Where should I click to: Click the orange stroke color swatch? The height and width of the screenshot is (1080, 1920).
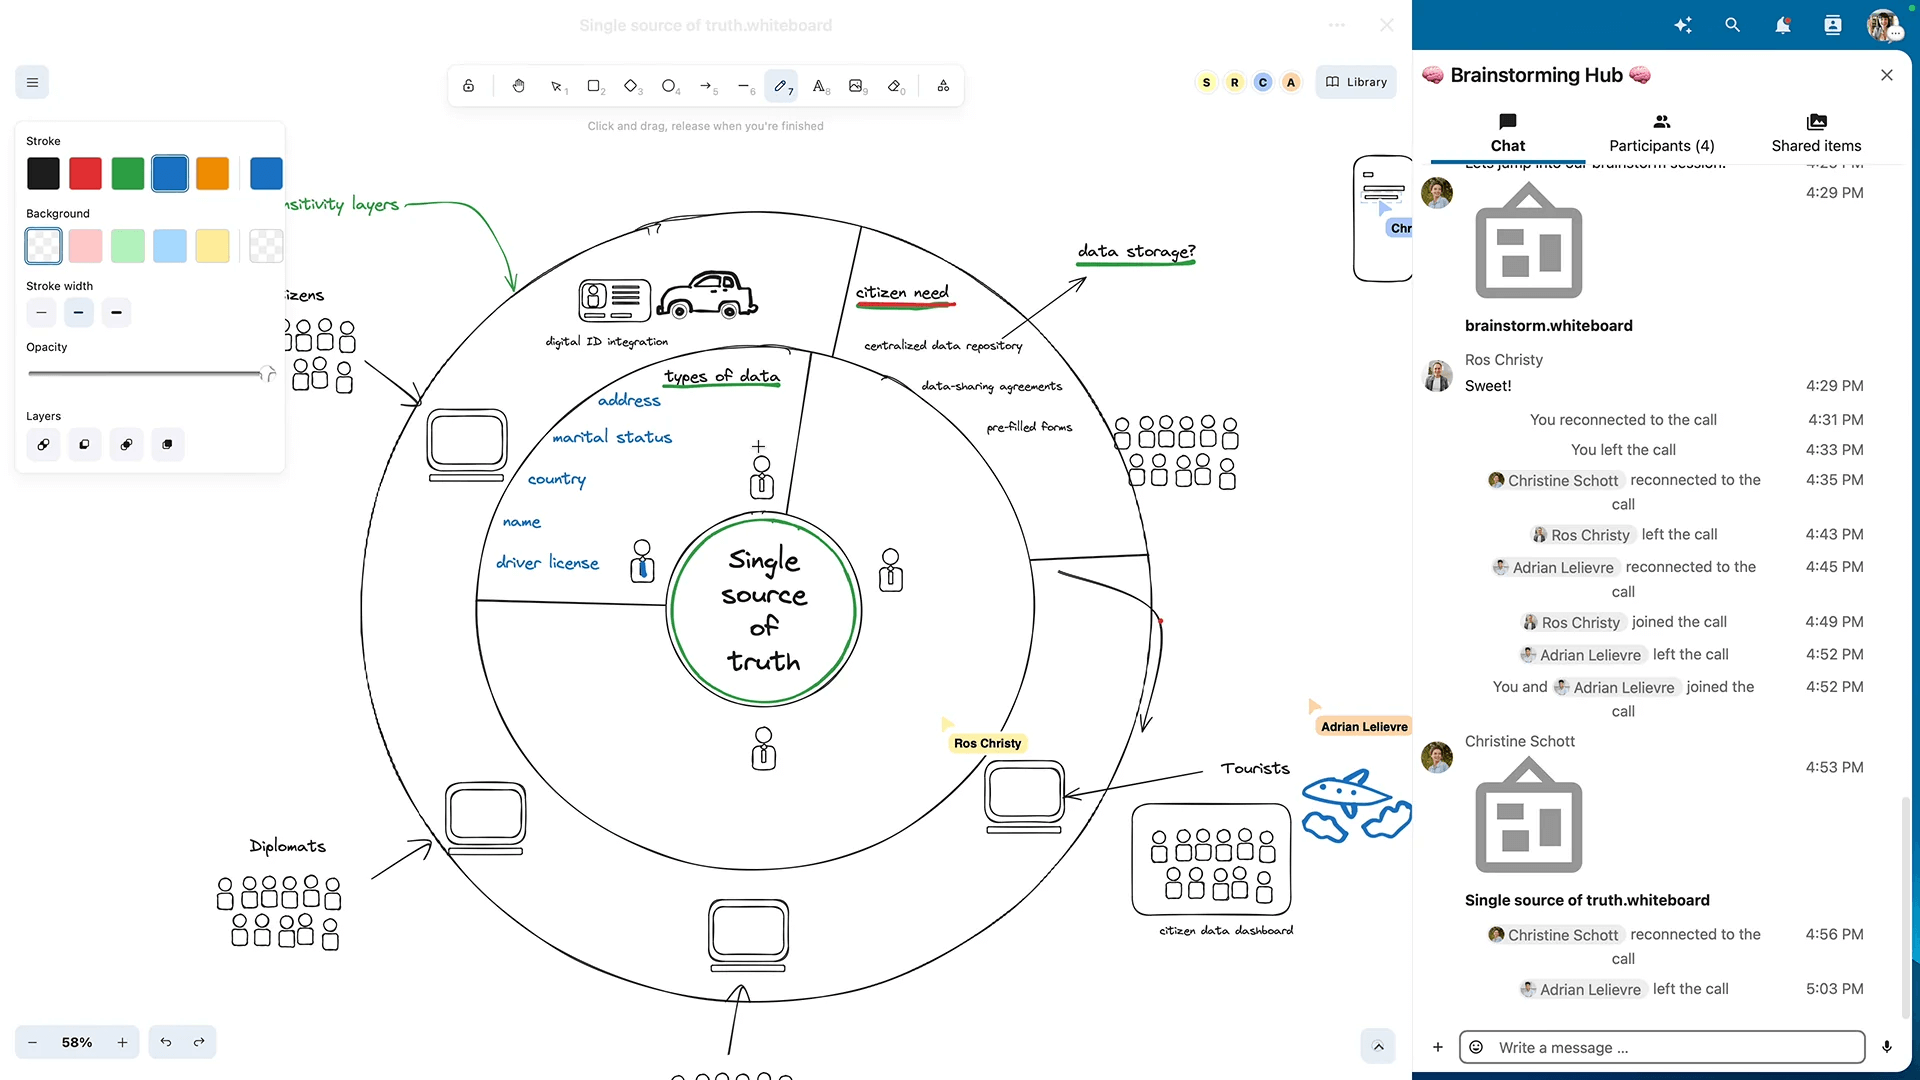(214, 173)
